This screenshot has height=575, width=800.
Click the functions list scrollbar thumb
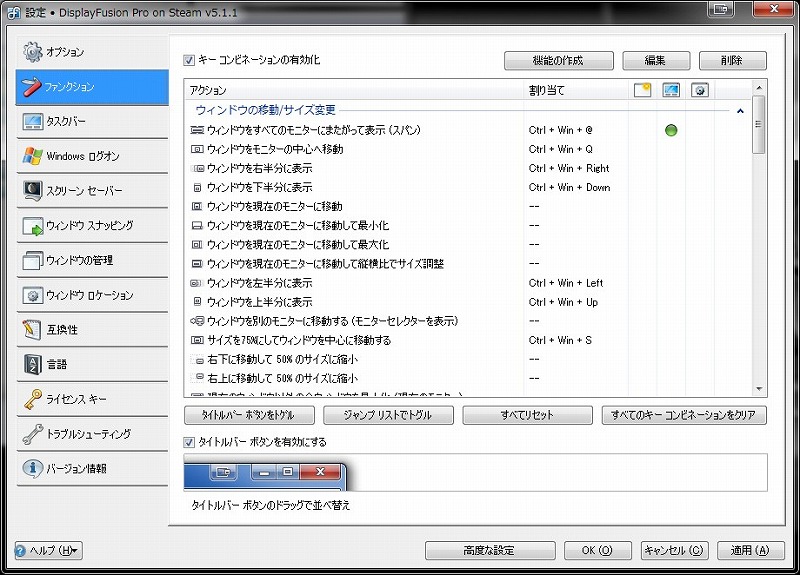click(x=759, y=124)
